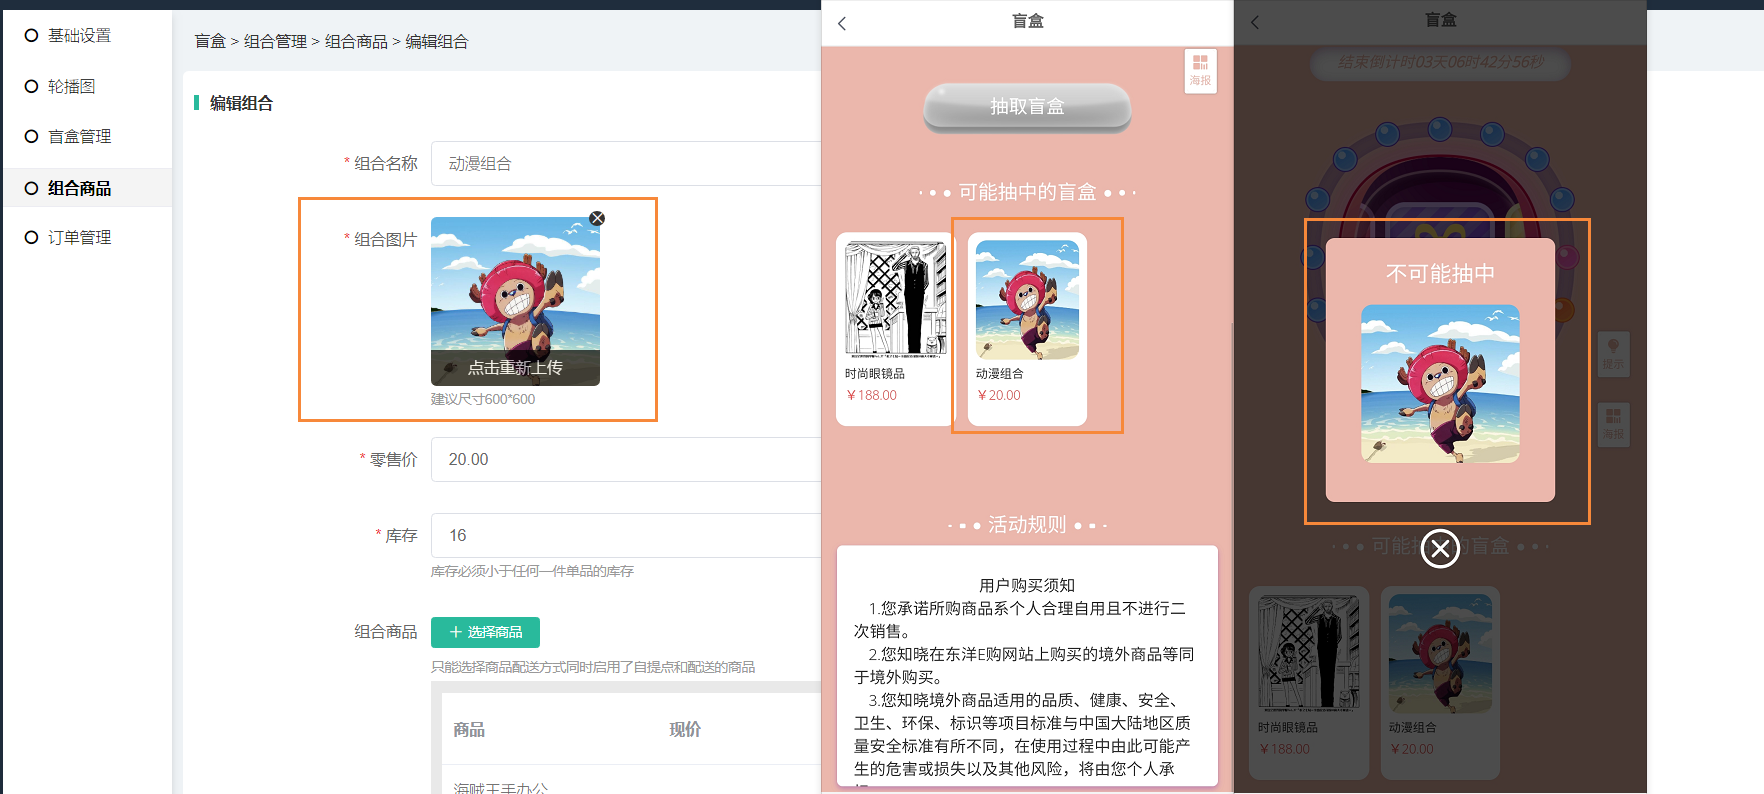1764x794 pixels.
Task: Click the 提示 icon in right preview
Action: coord(1613,354)
